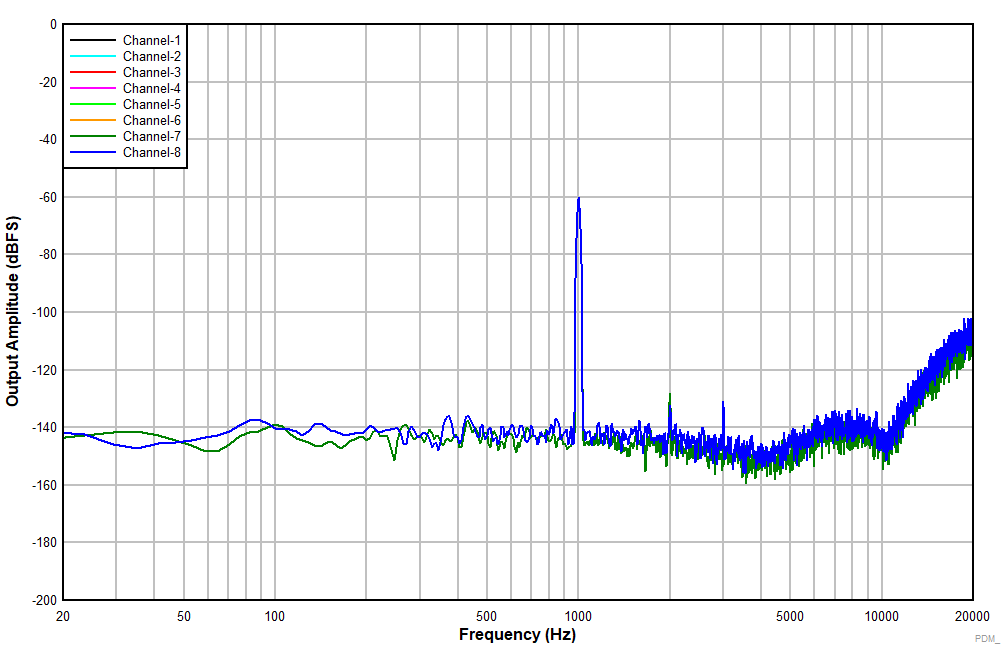Select the 1000 Hz tick label
The height and width of the screenshot is (652, 1008).
tap(577, 615)
